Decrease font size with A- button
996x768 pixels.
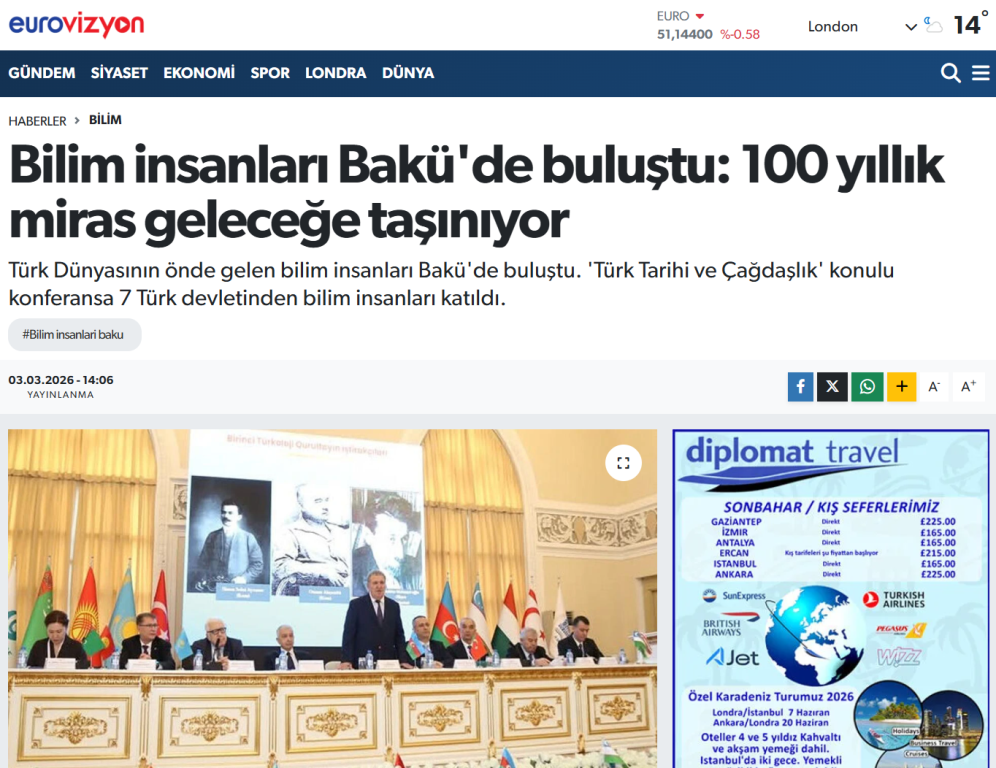coord(934,387)
